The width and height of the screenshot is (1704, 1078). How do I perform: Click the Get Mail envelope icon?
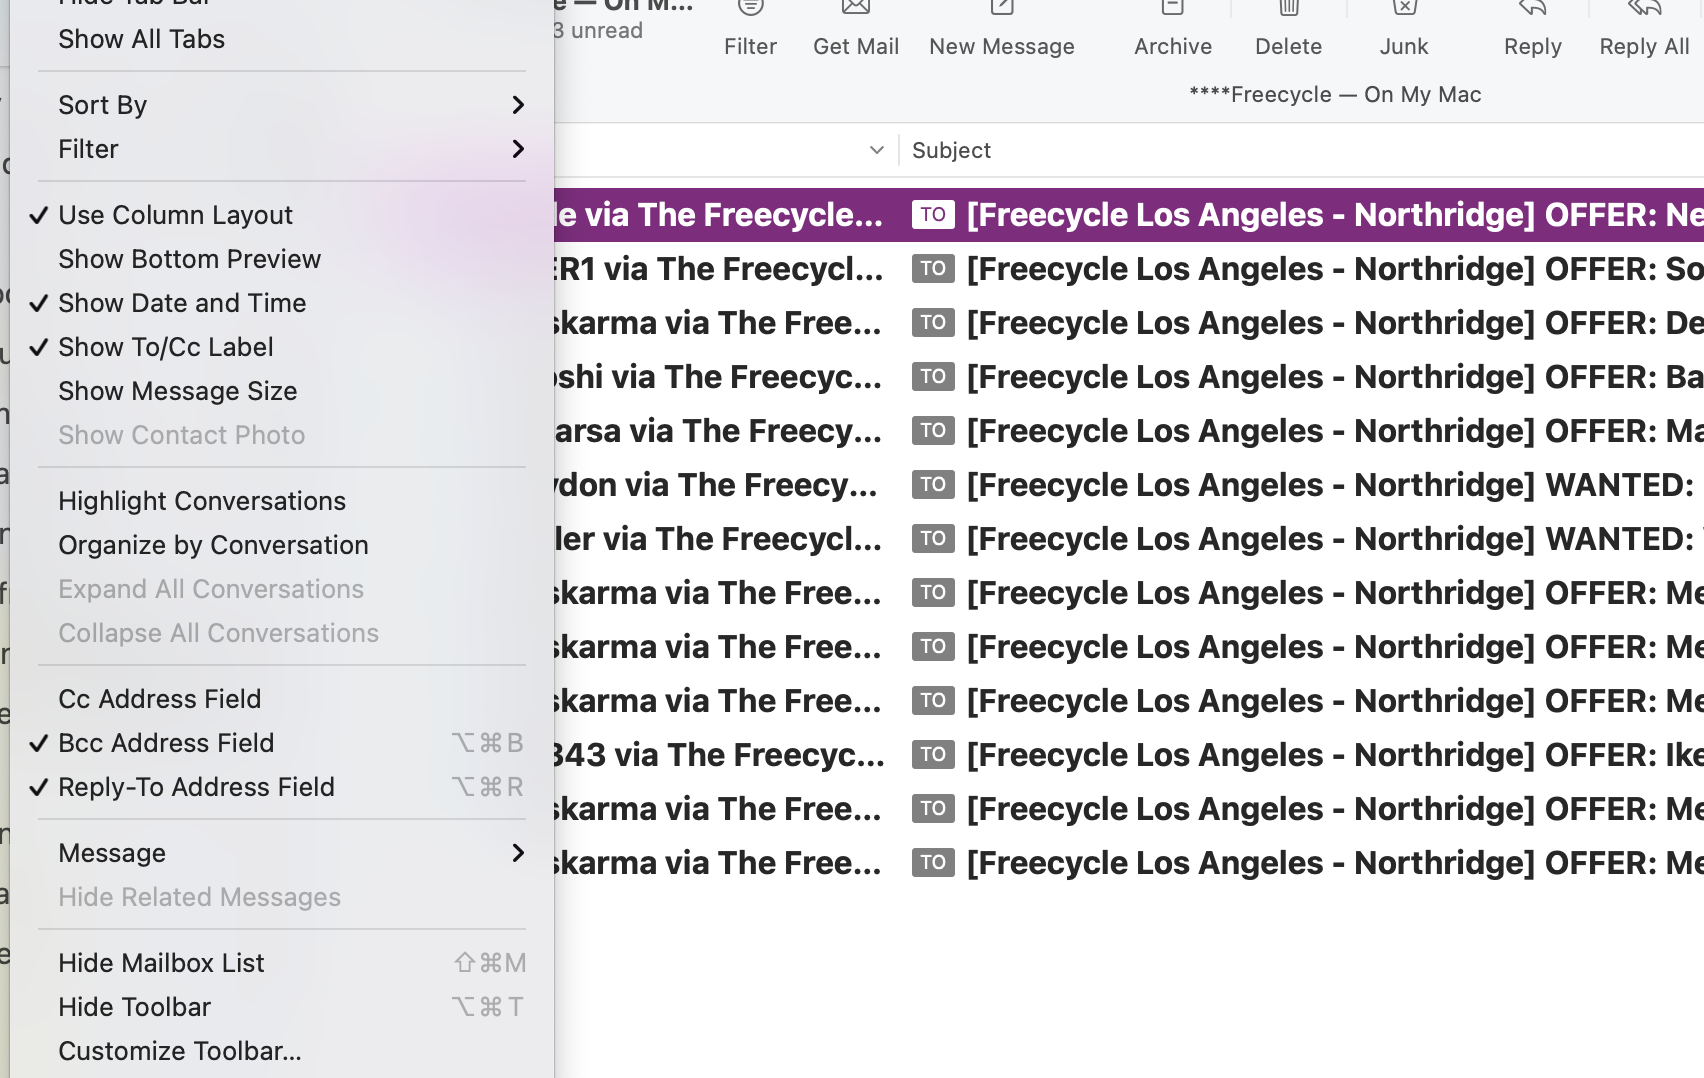[x=856, y=8]
